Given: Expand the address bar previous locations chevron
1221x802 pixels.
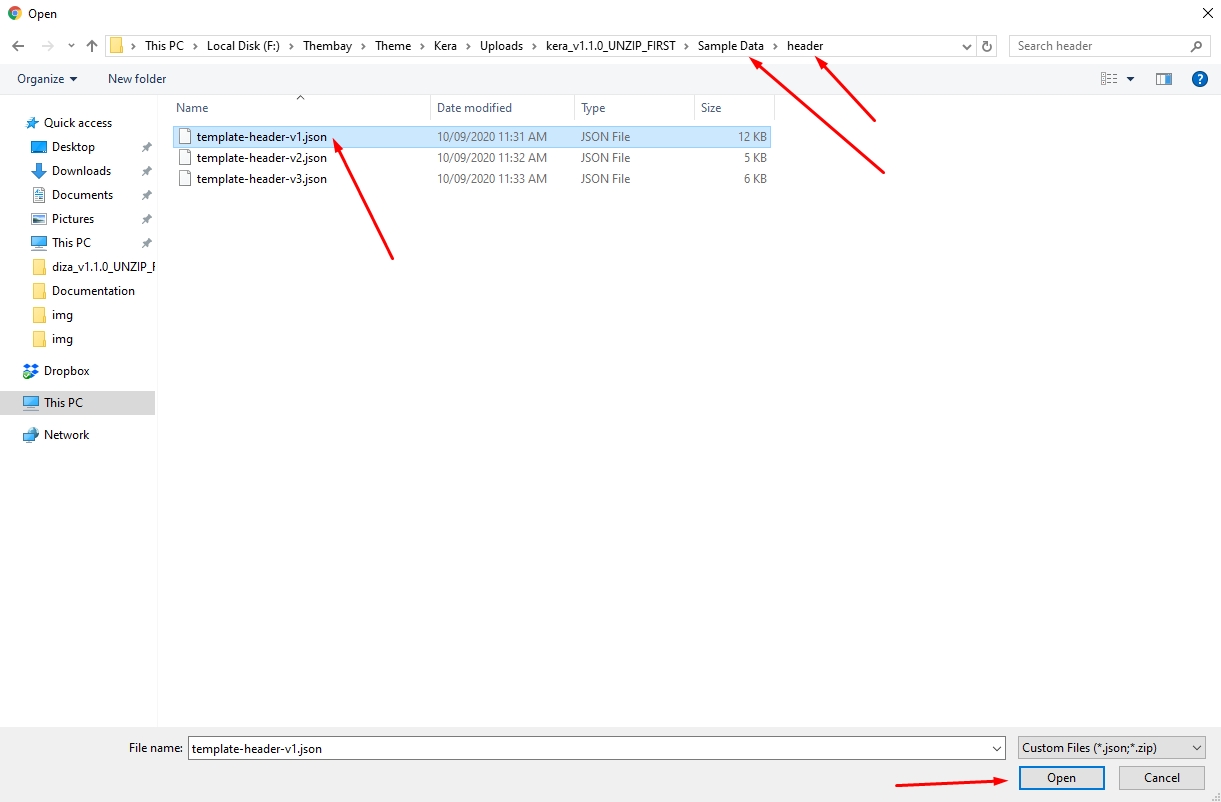Looking at the screenshot, I should point(966,46).
